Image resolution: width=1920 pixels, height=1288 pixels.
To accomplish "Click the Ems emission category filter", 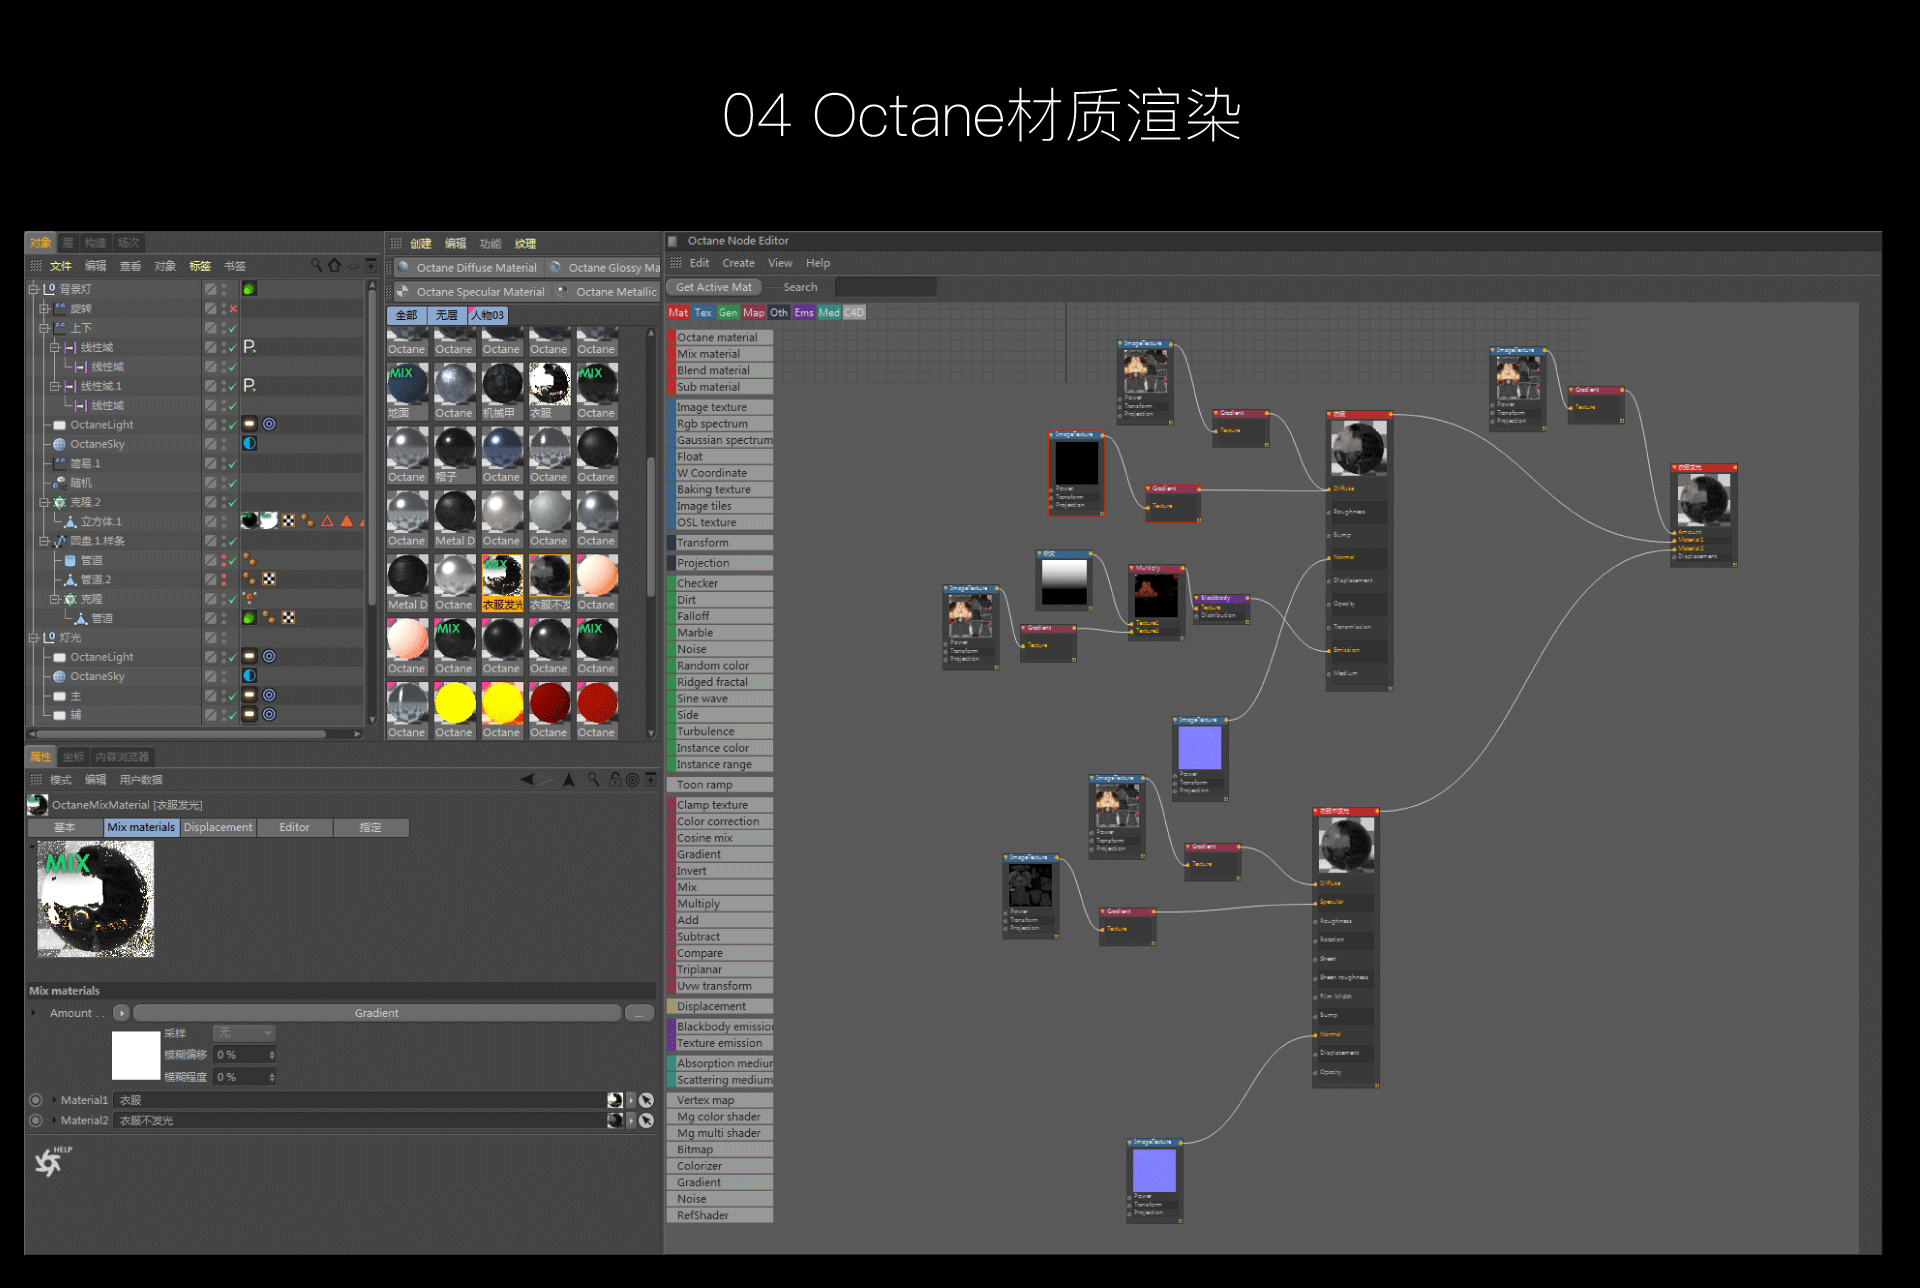I will [x=804, y=312].
